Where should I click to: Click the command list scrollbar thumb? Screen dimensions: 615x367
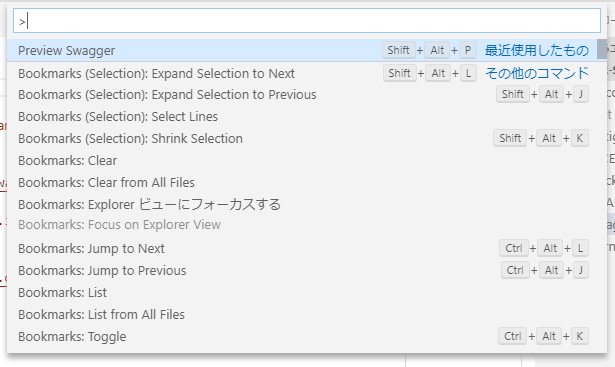(x=602, y=49)
